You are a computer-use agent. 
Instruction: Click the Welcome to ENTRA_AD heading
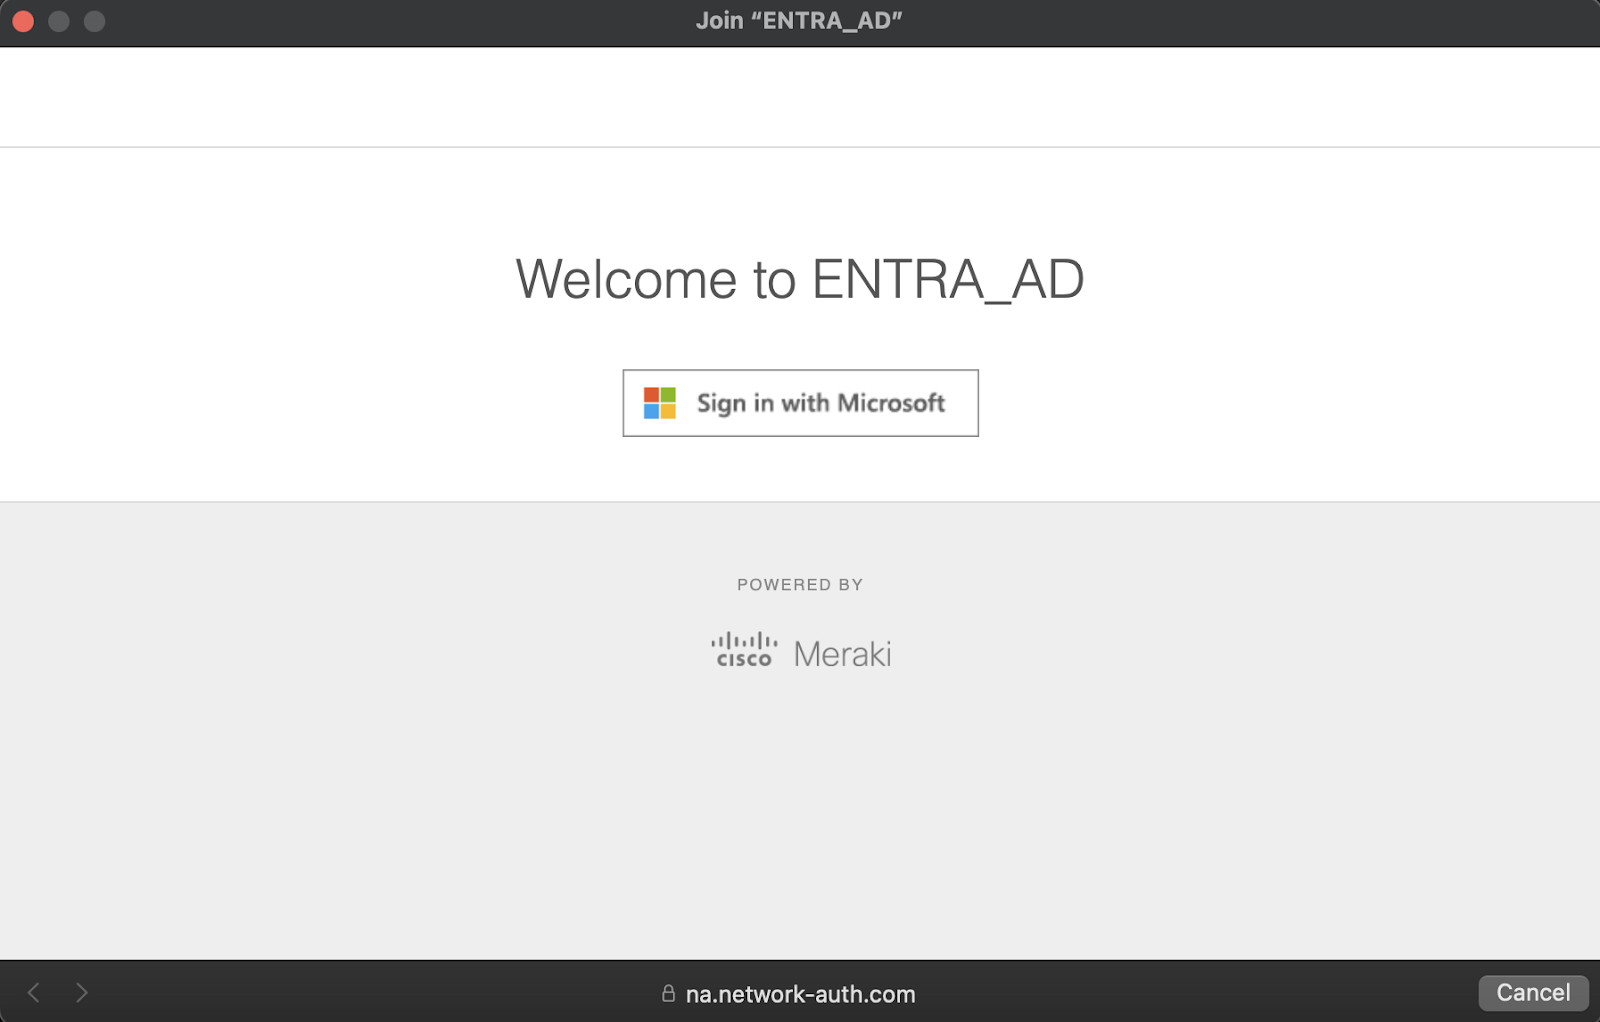[x=800, y=279]
